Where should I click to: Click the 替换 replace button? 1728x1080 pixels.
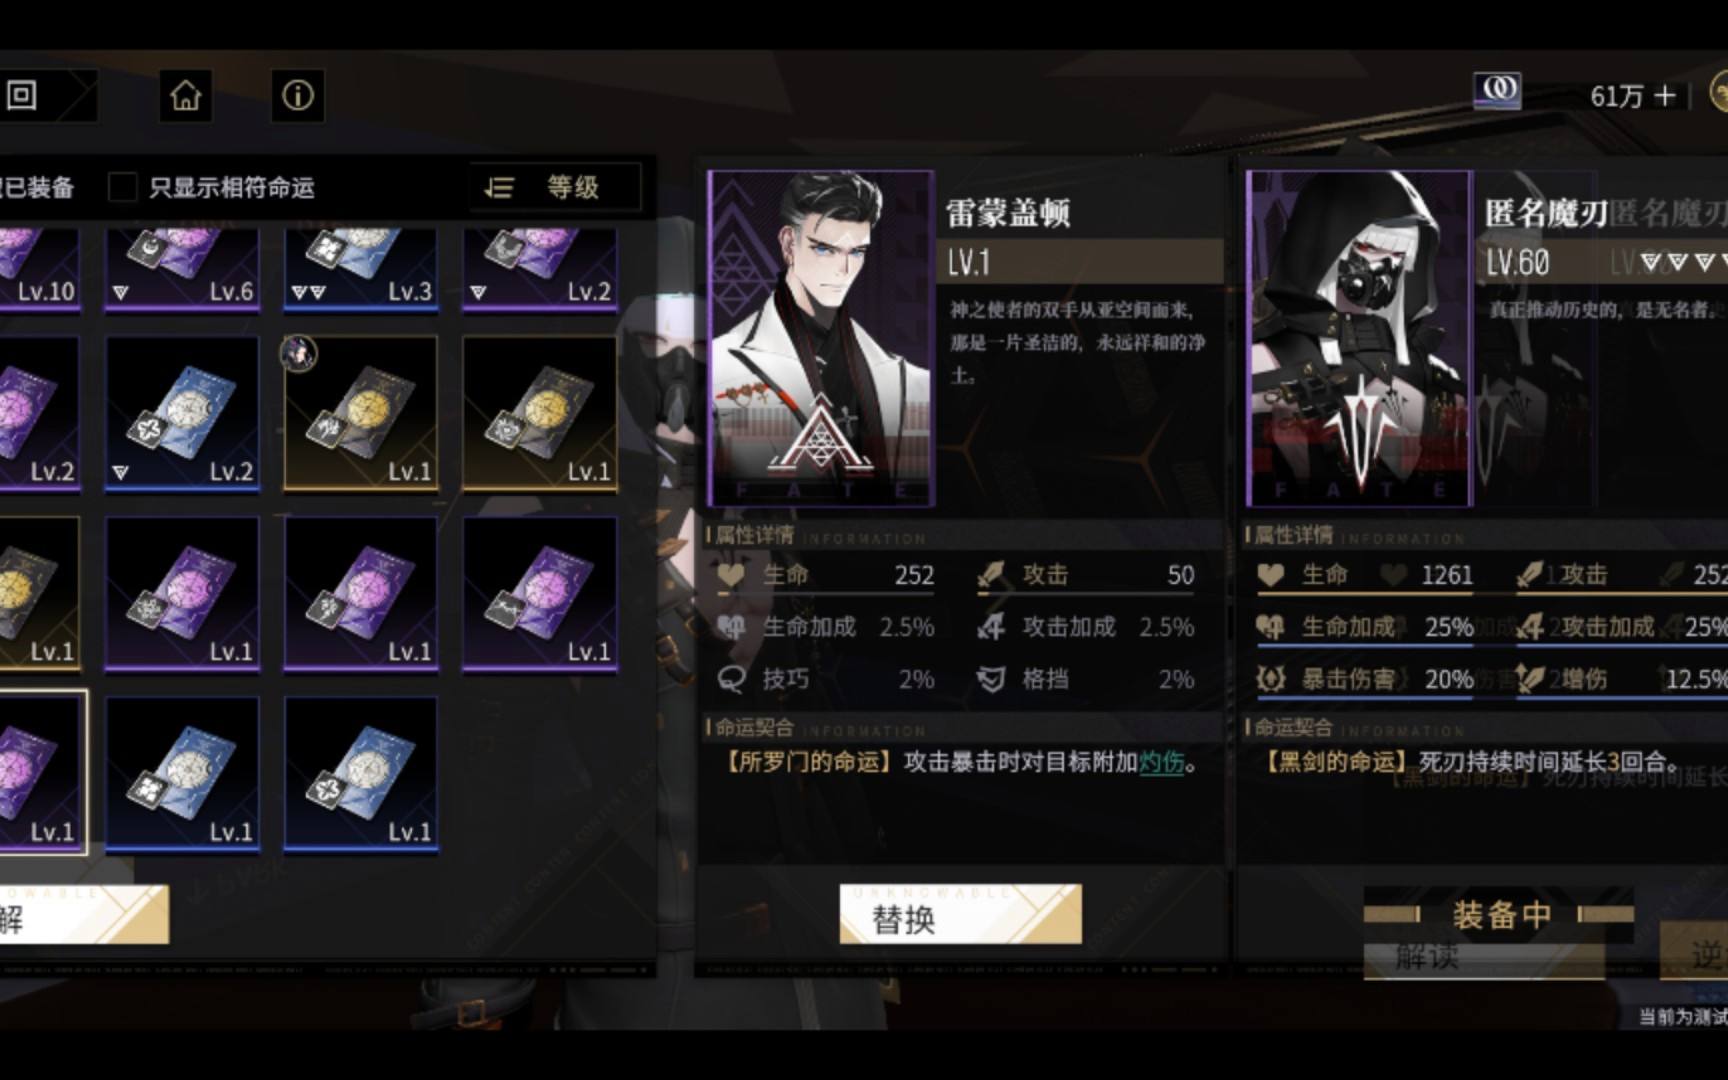click(960, 914)
